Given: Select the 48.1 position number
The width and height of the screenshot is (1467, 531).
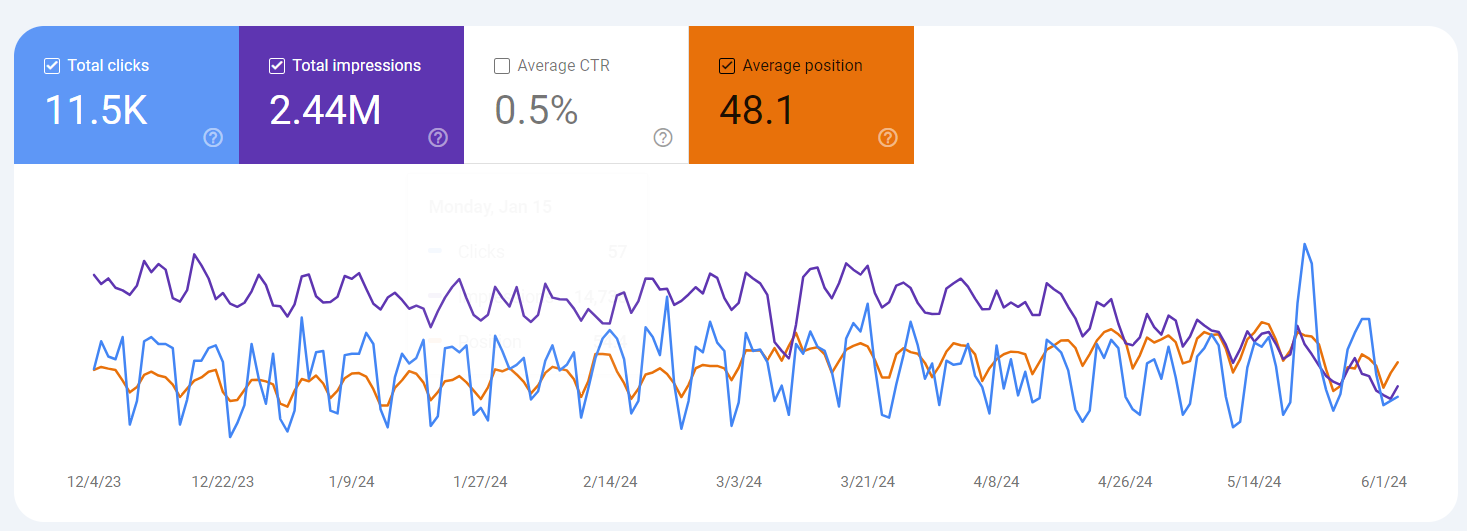Looking at the screenshot, I should [756, 110].
